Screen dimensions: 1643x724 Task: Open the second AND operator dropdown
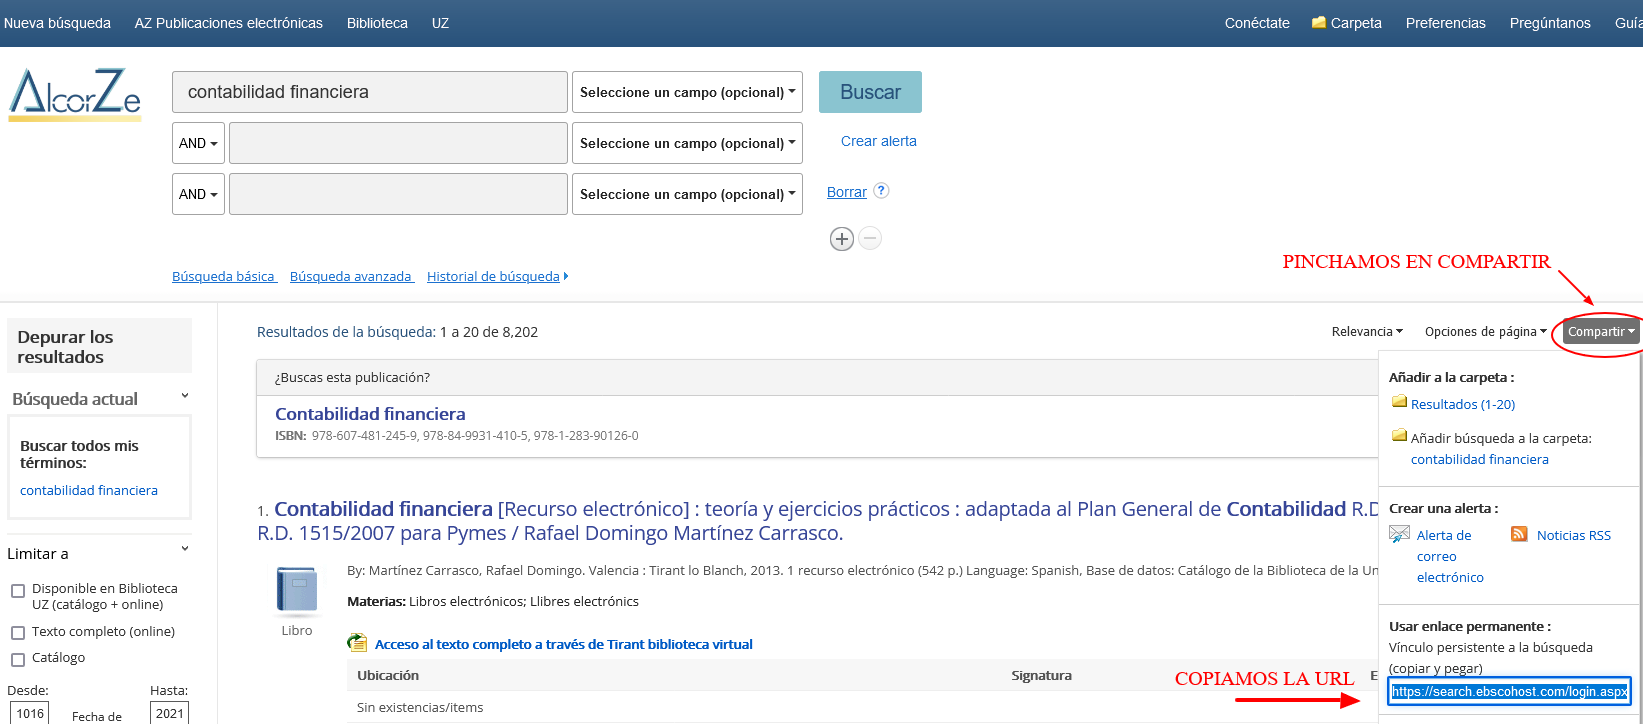[198, 194]
